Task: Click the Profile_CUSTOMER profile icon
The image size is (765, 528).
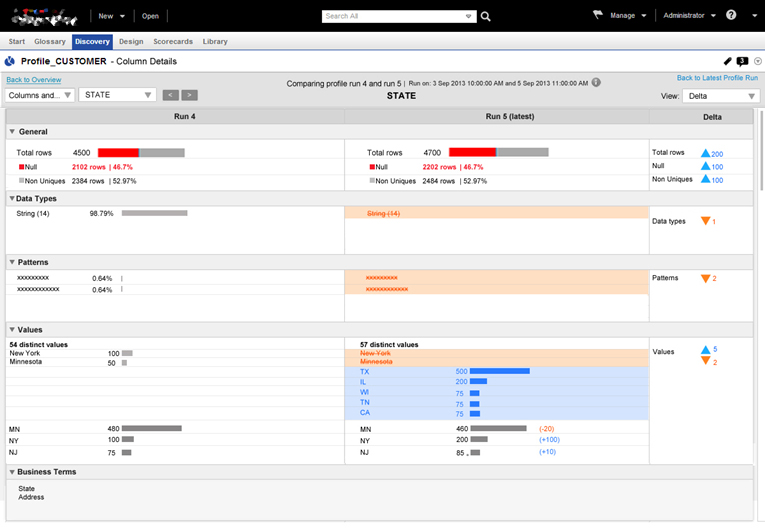Action: (x=10, y=61)
